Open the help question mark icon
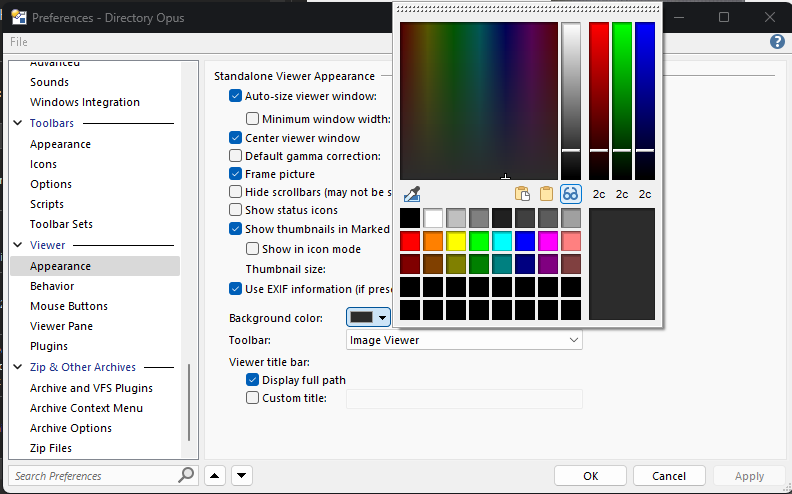This screenshot has width=792, height=494. coord(777,42)
